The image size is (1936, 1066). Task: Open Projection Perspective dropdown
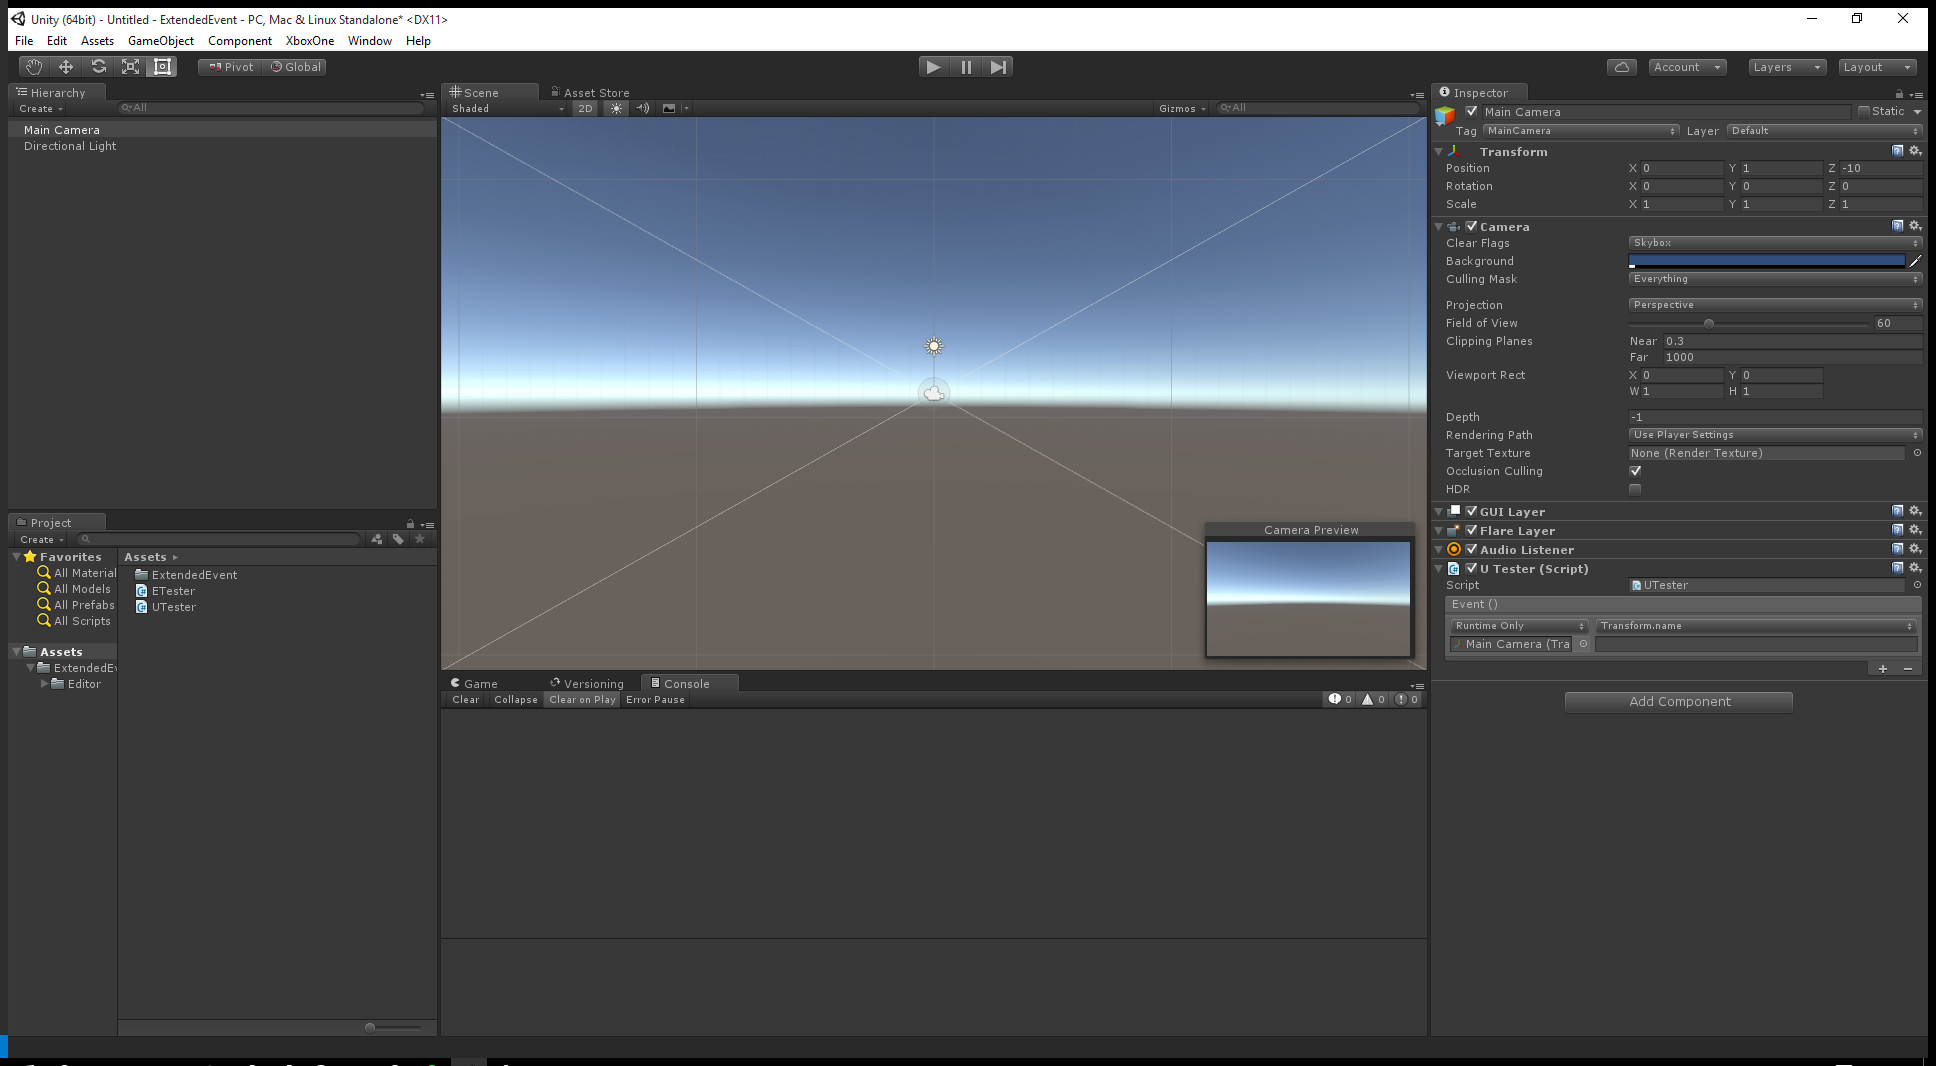point(1775,305)
